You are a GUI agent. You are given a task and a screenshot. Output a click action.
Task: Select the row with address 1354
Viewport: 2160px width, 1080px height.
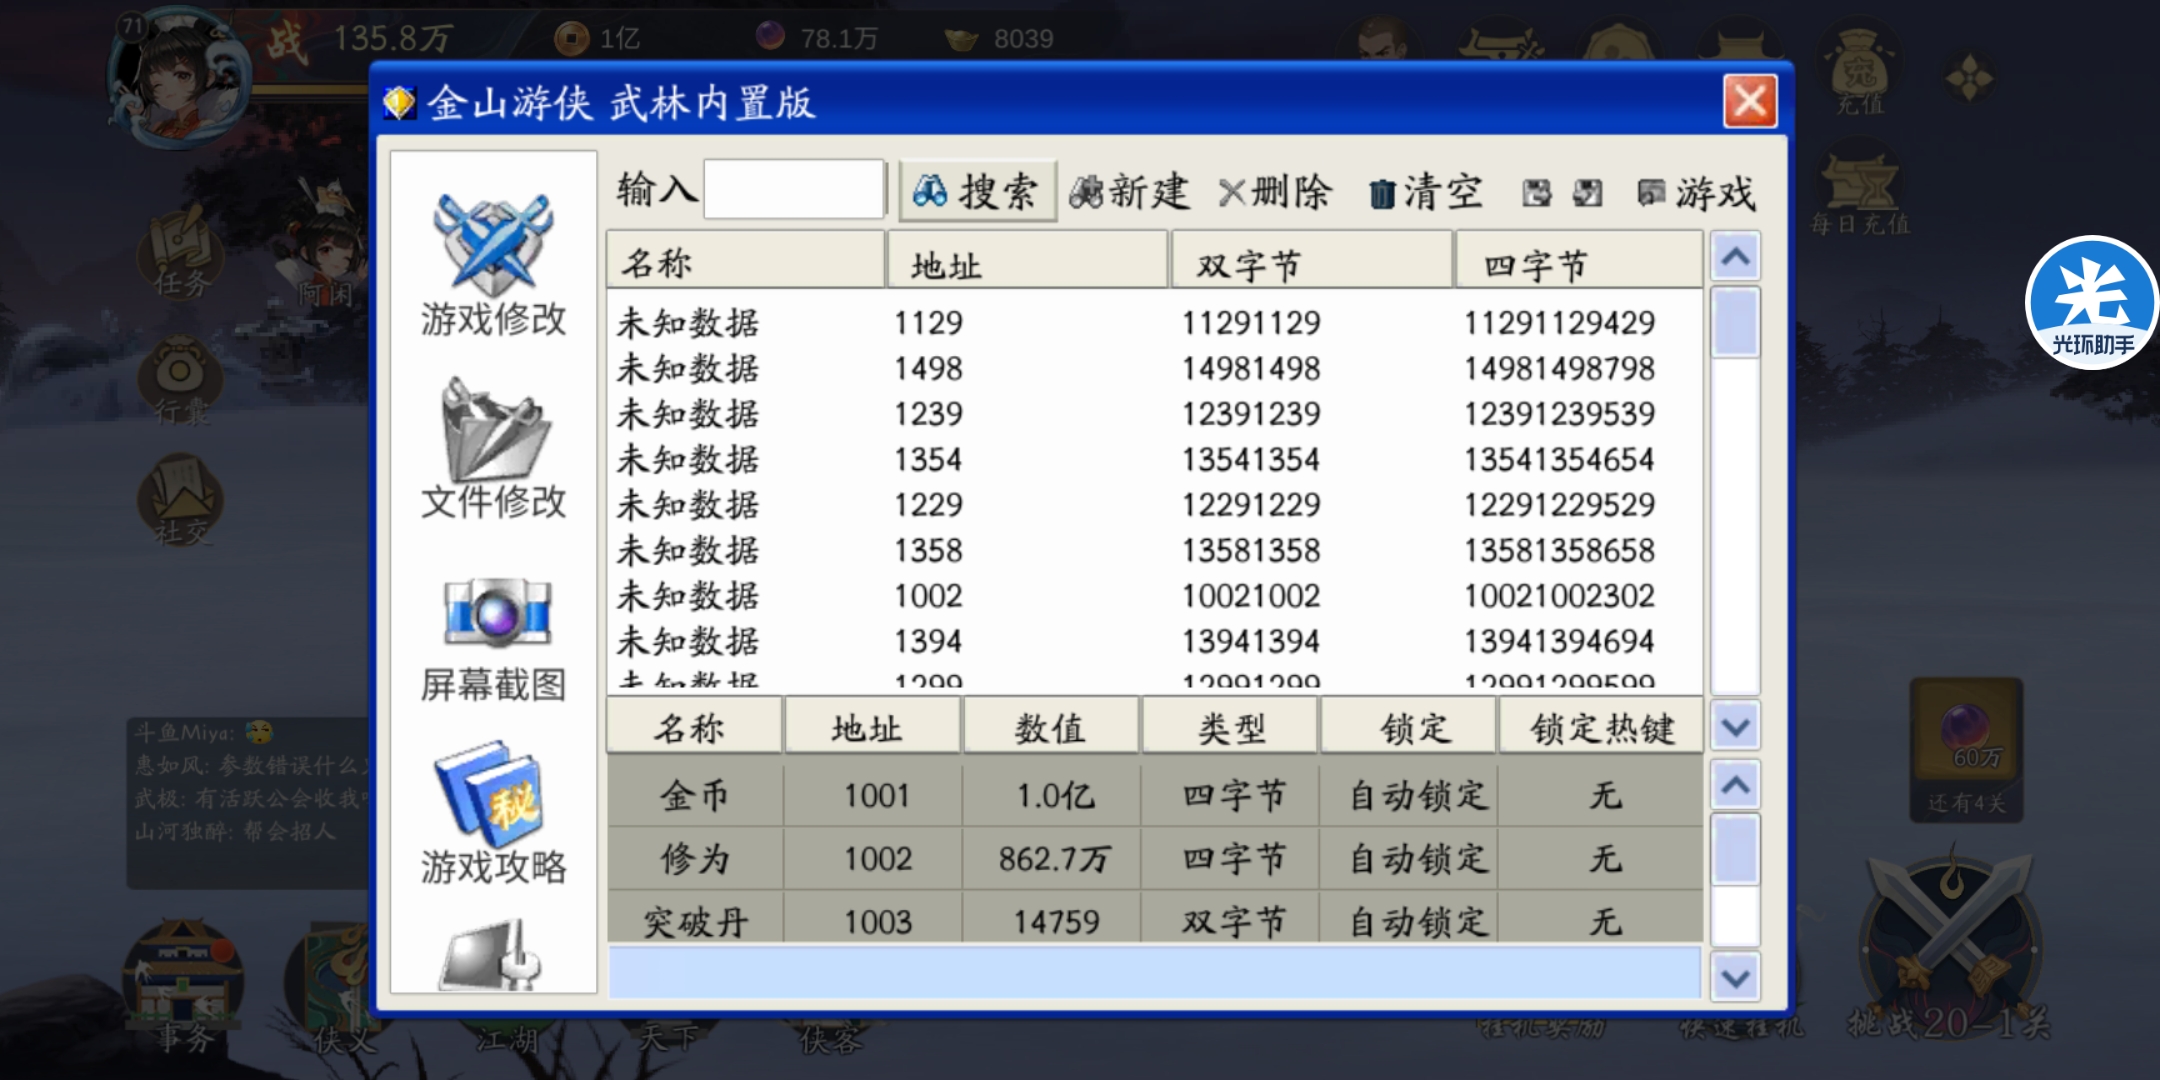(1154, 459)
